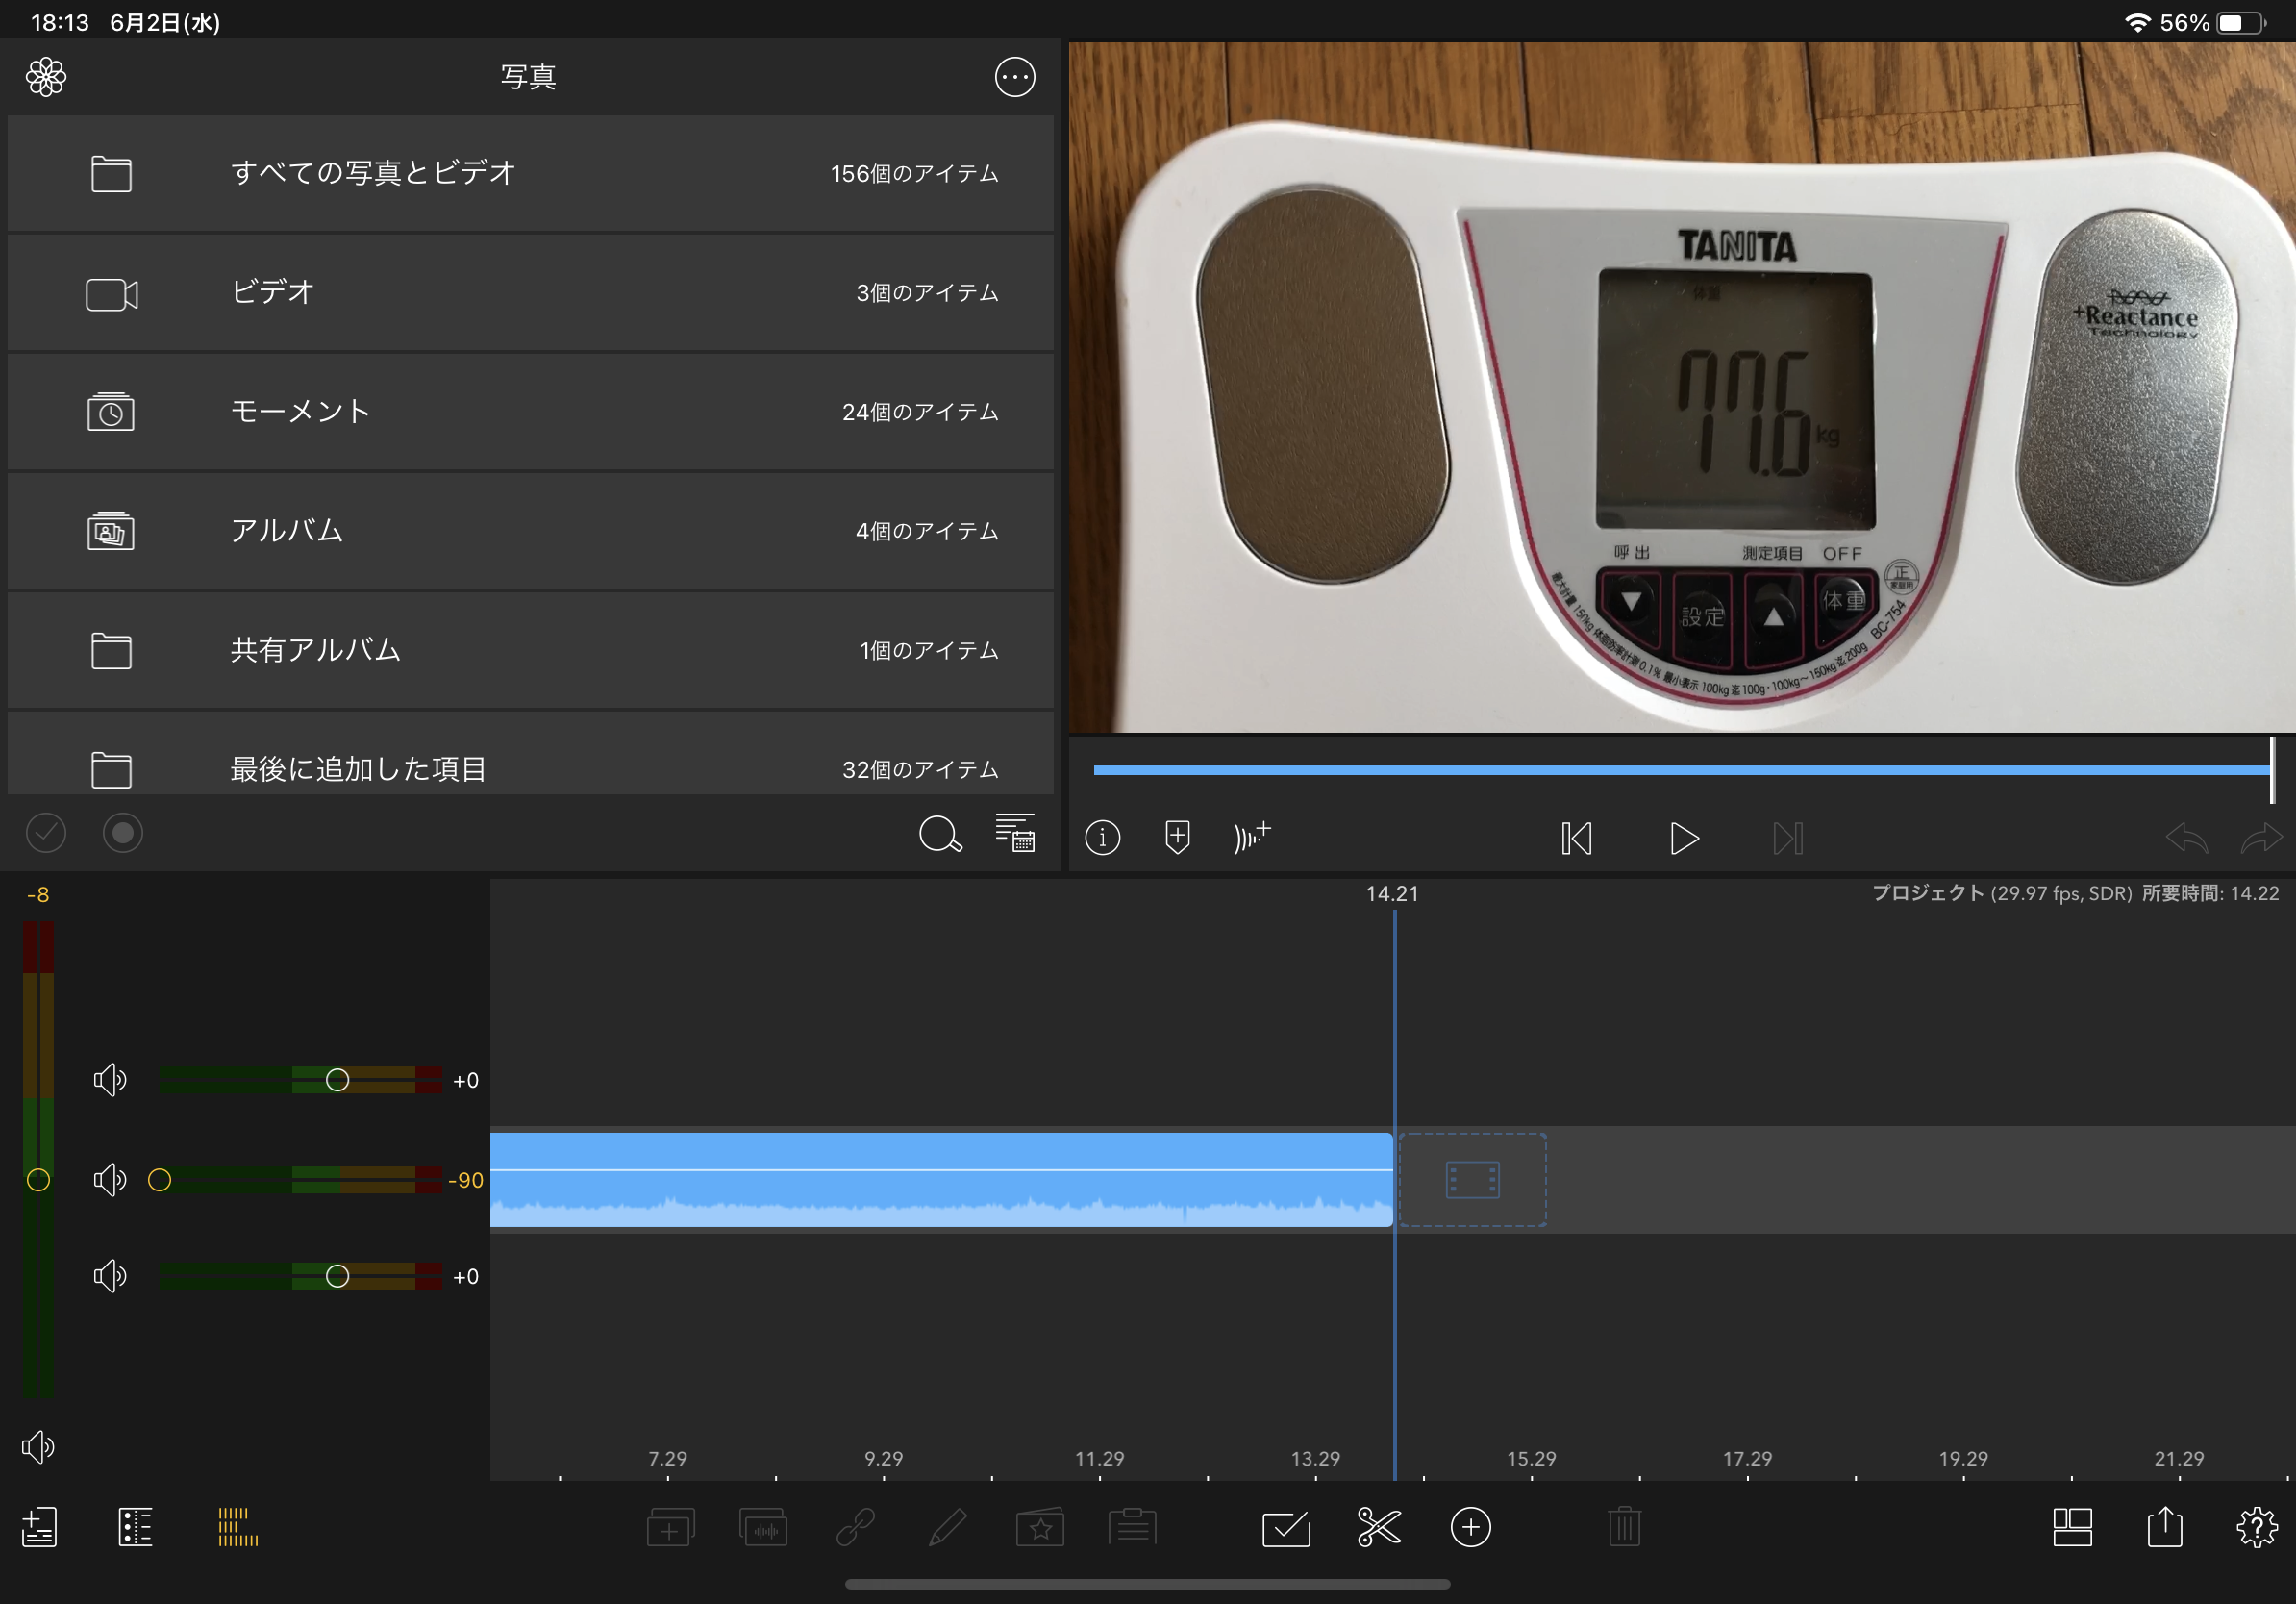Search the photo library
The width and height of the screenshot is (2296, 1604).
(940, 833)
